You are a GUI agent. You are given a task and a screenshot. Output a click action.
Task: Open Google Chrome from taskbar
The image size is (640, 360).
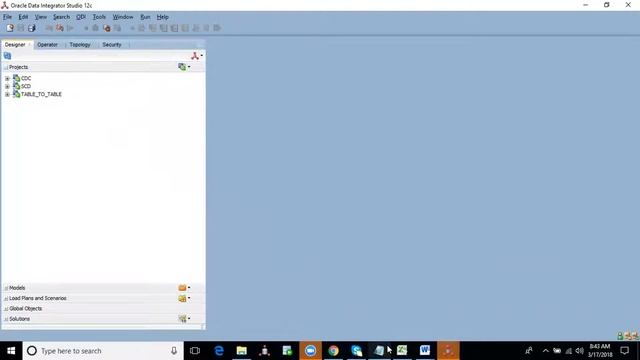333,351
